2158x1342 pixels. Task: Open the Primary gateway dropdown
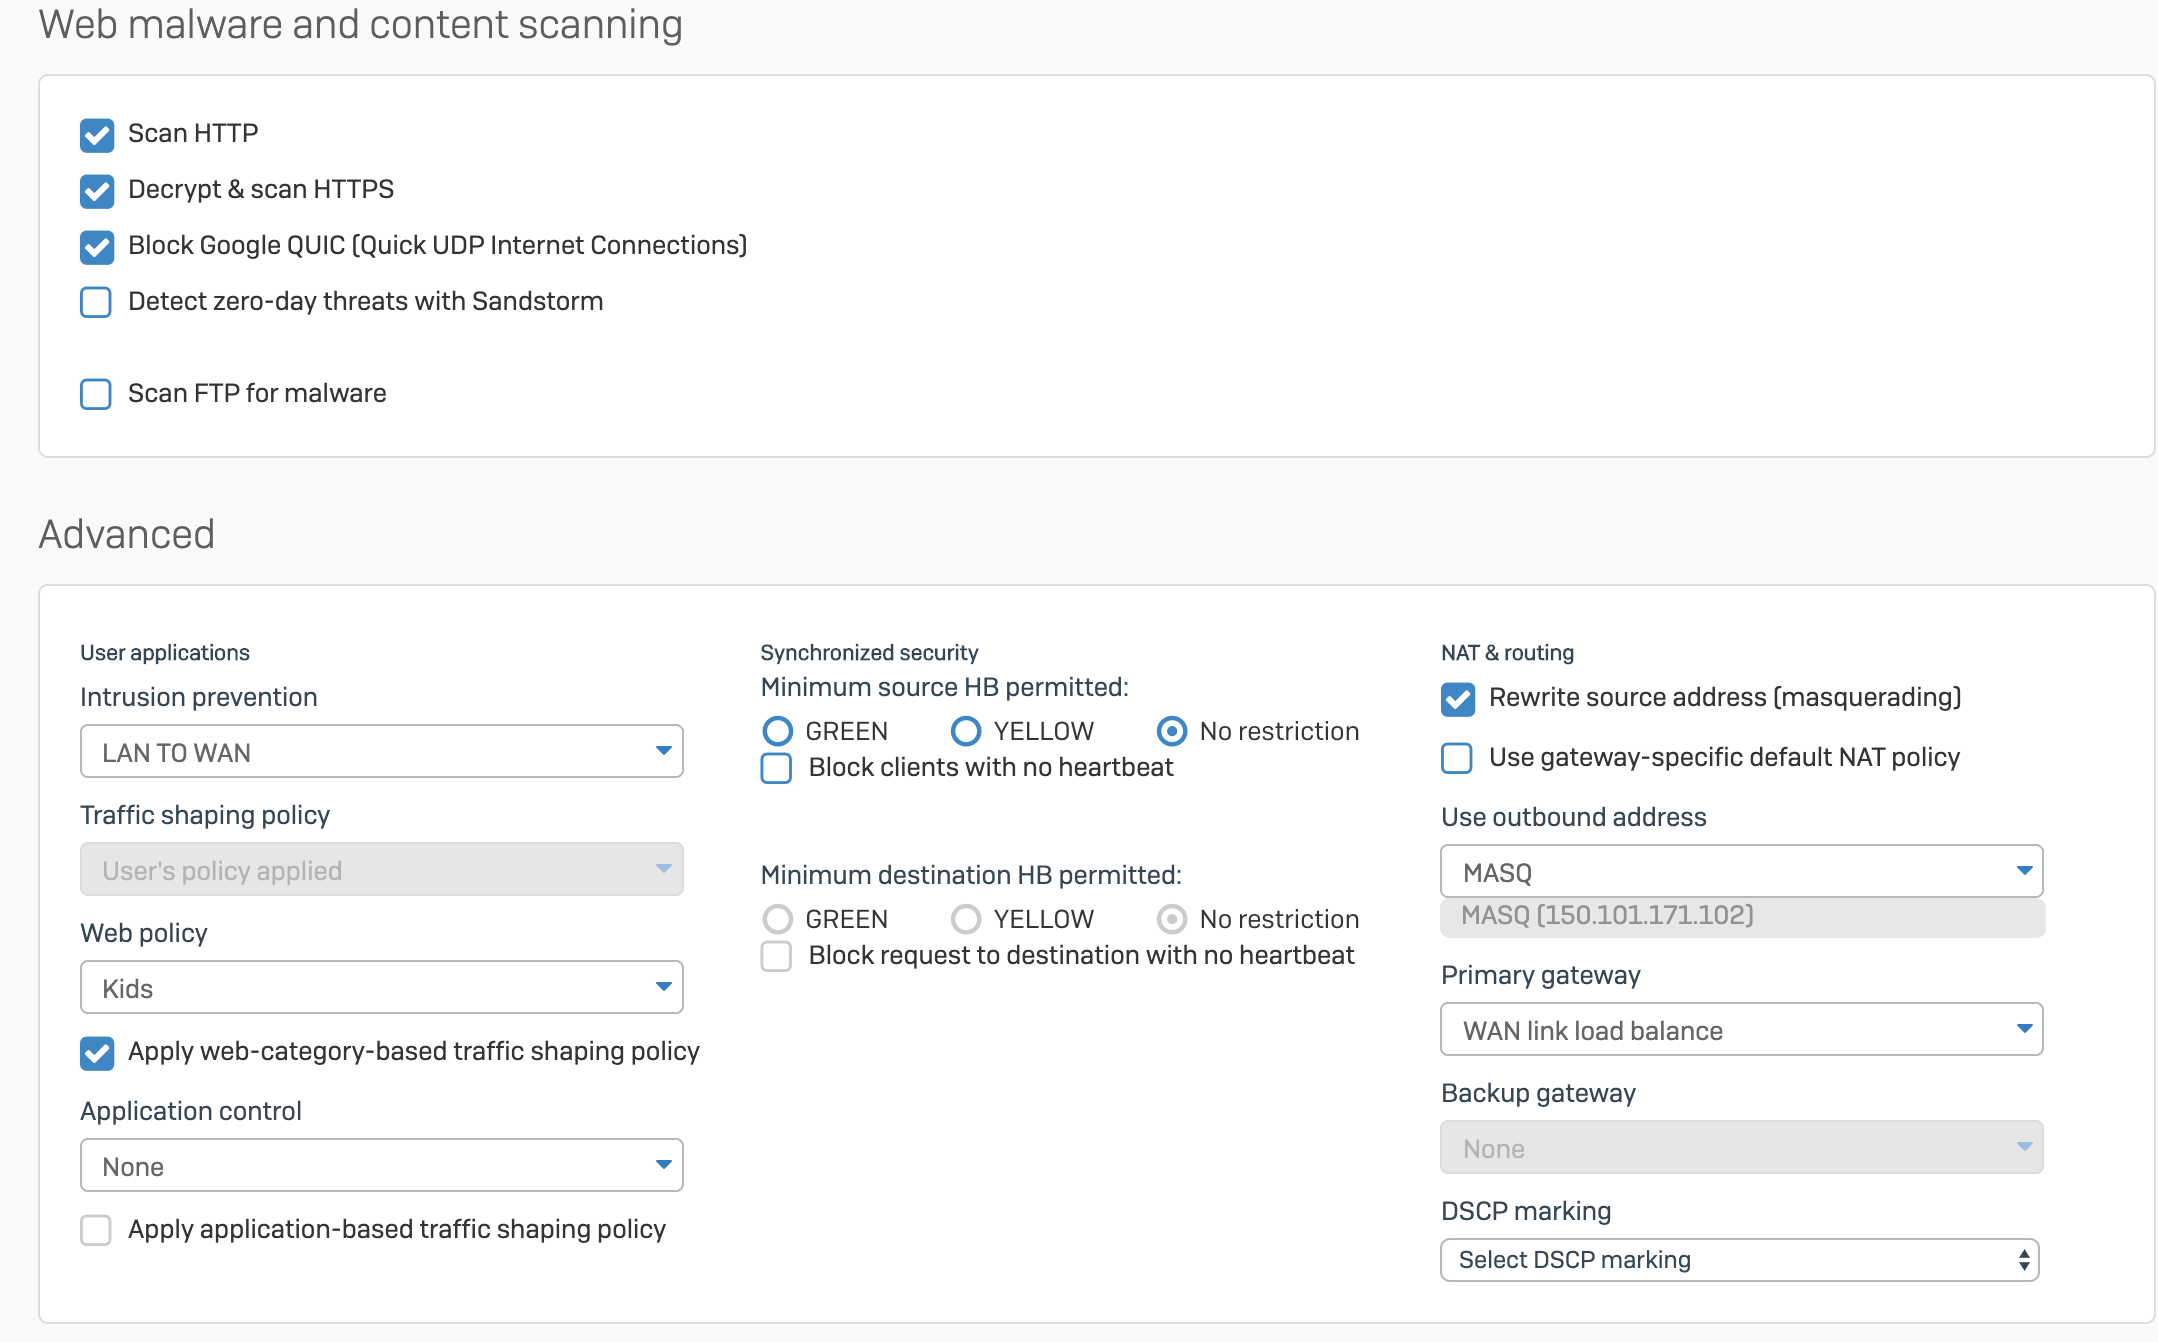click(x=1741, y=1030)
